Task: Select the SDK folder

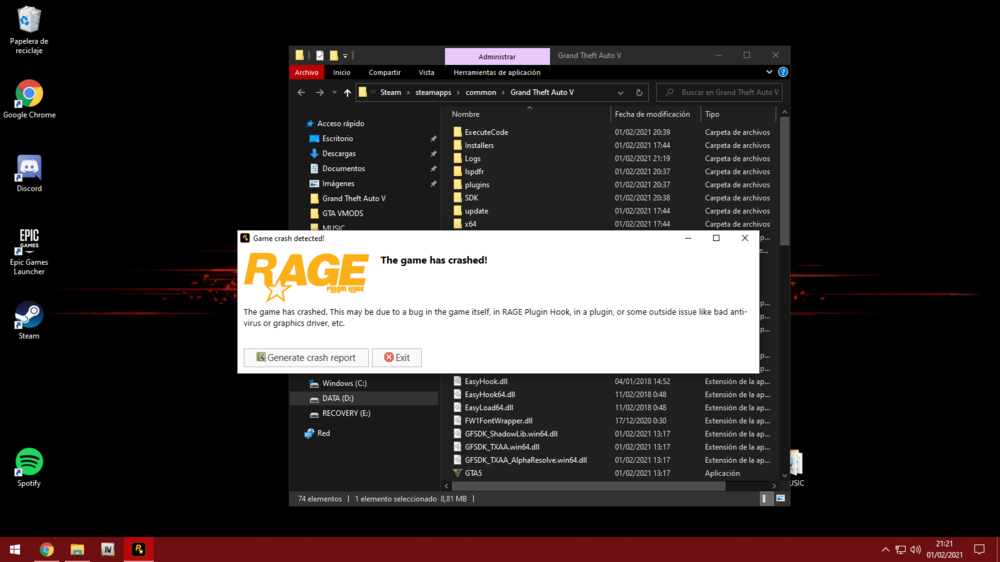Action: pos(471,198)
